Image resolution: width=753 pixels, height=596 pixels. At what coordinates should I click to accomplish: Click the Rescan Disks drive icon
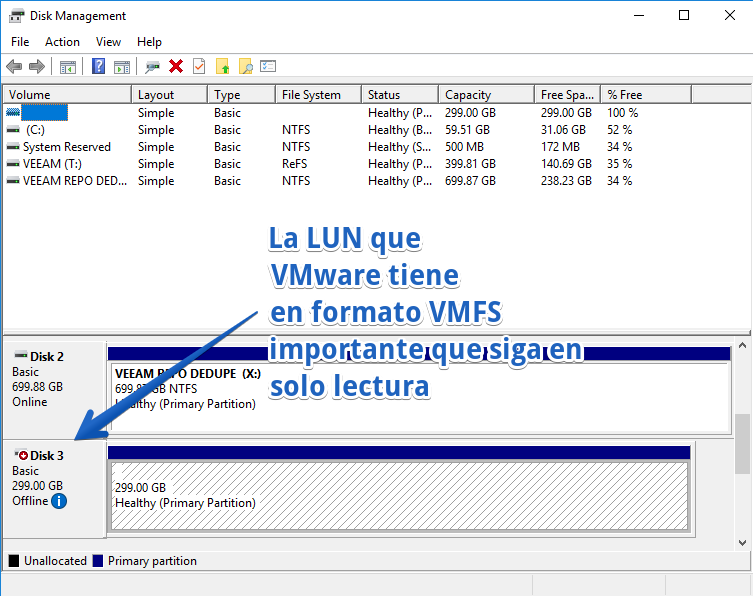pyautogui.click(x=153, y=67)
